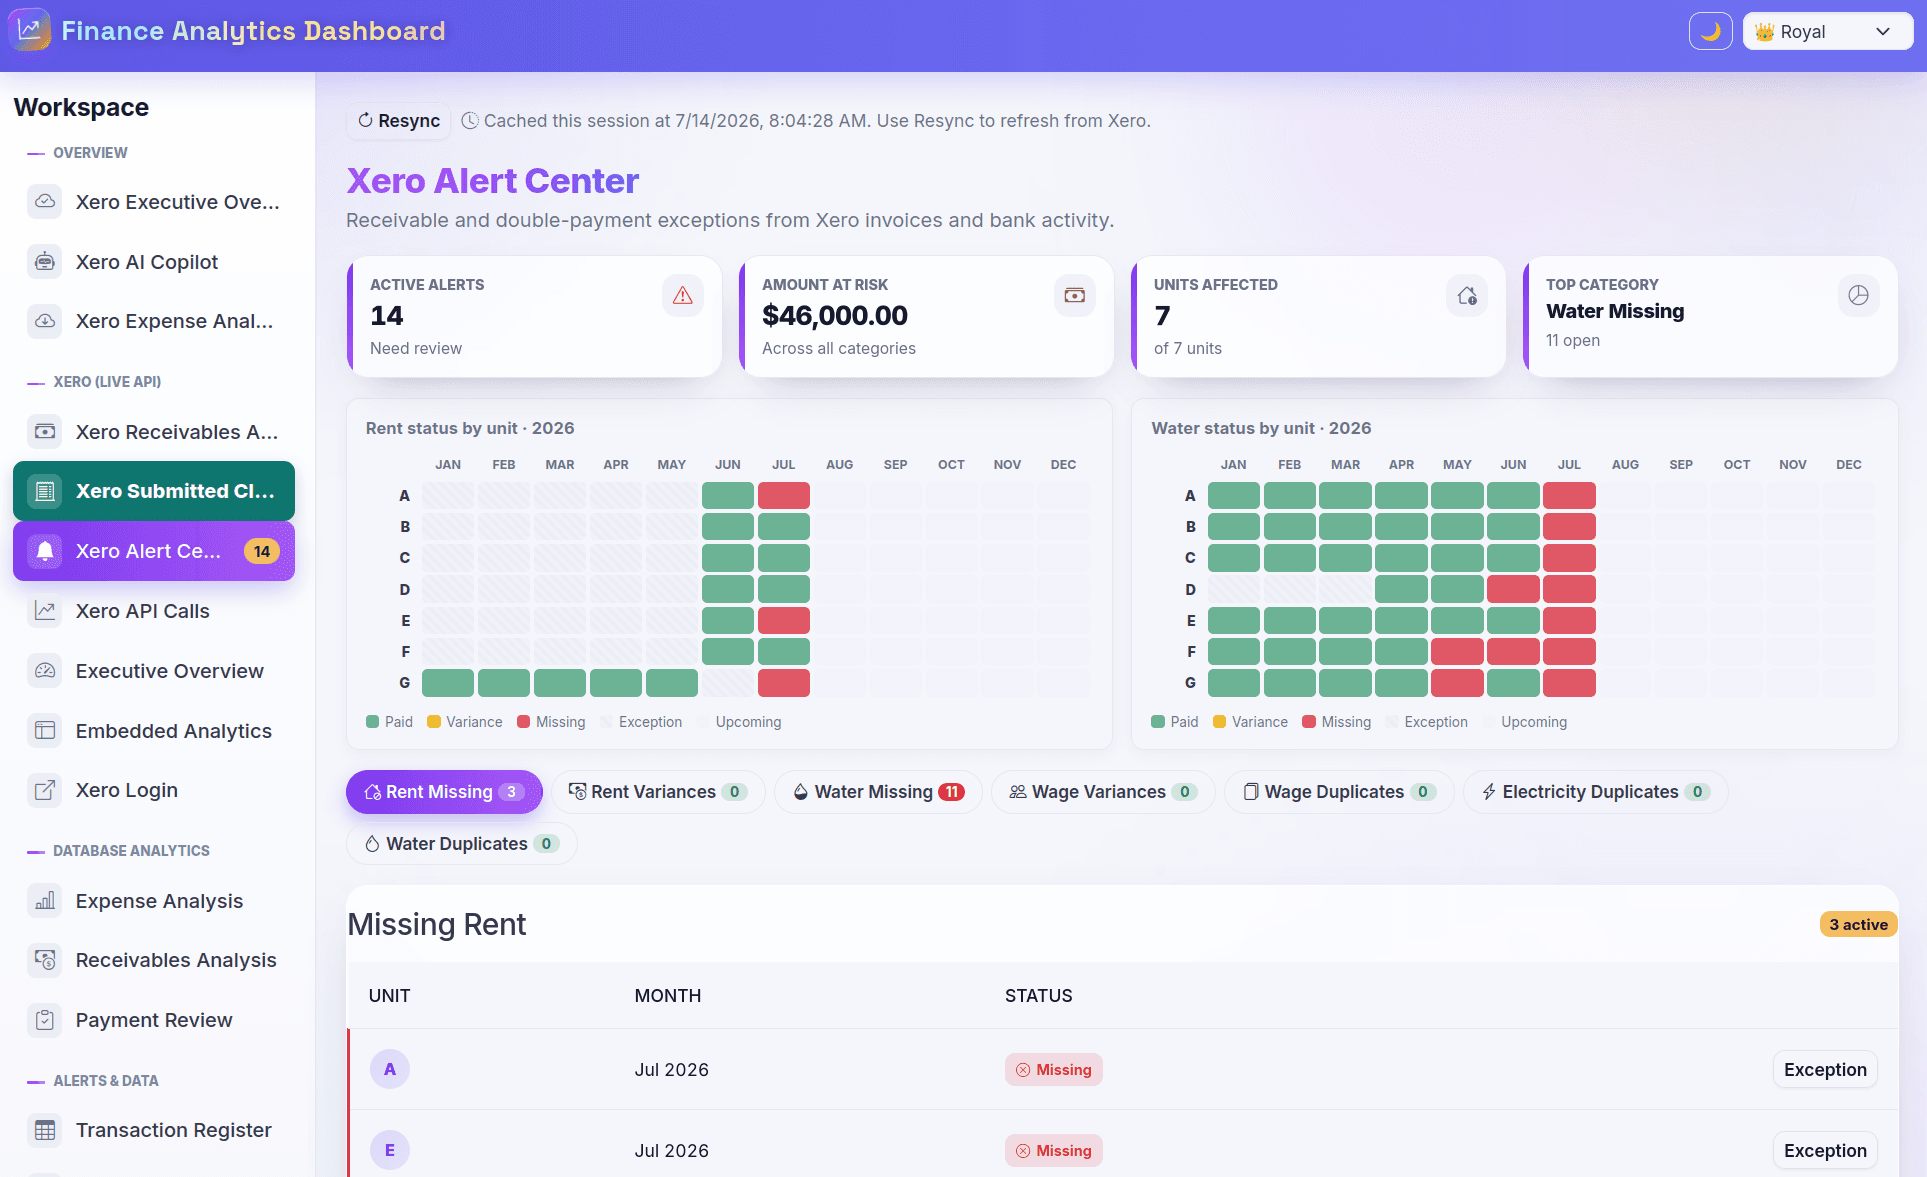
Task: Select the Electricity Duplicates tab
Action: click(x=1595, y=792)
